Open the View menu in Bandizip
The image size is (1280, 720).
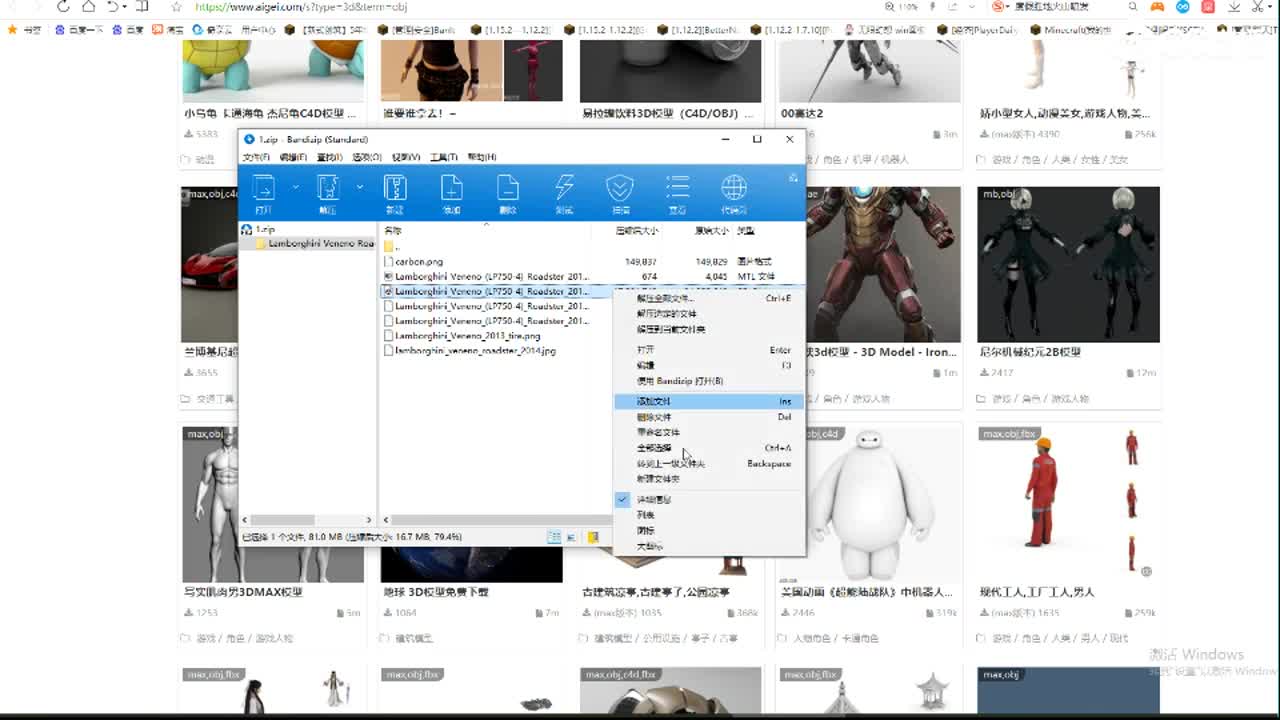tap(406, 157)
